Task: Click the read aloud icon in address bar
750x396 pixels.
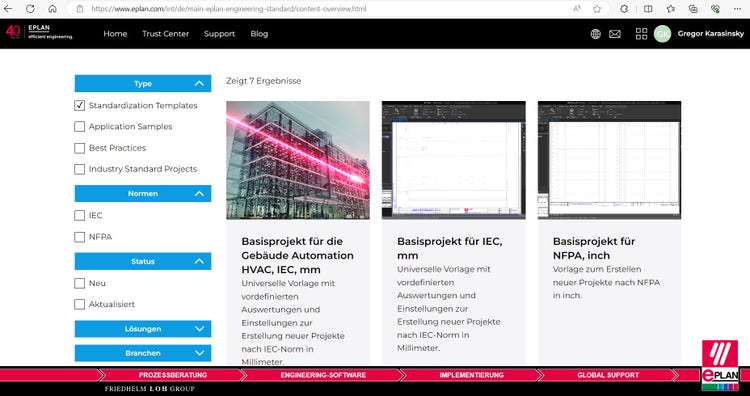Action: pyautogui.click(x=577, y=9)
